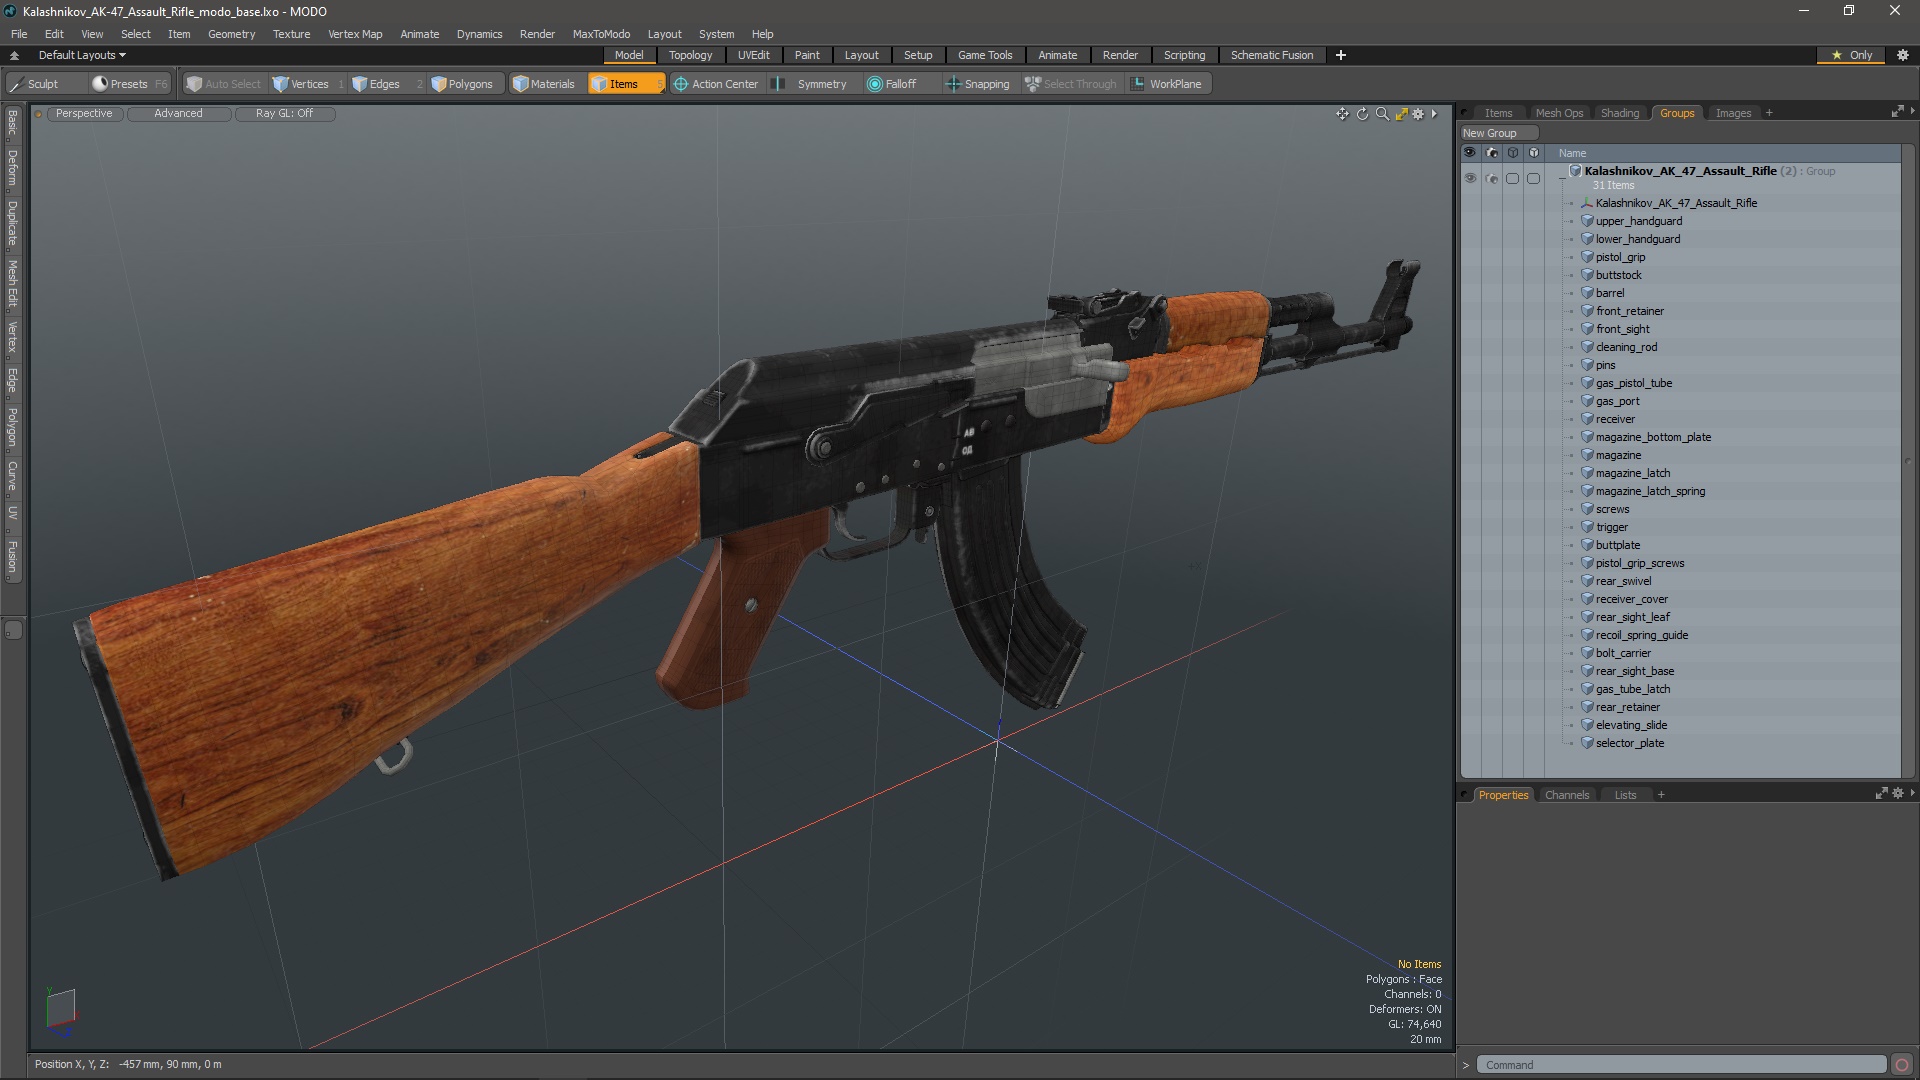Open the Perspective view type dropdown

coord(84,114)
